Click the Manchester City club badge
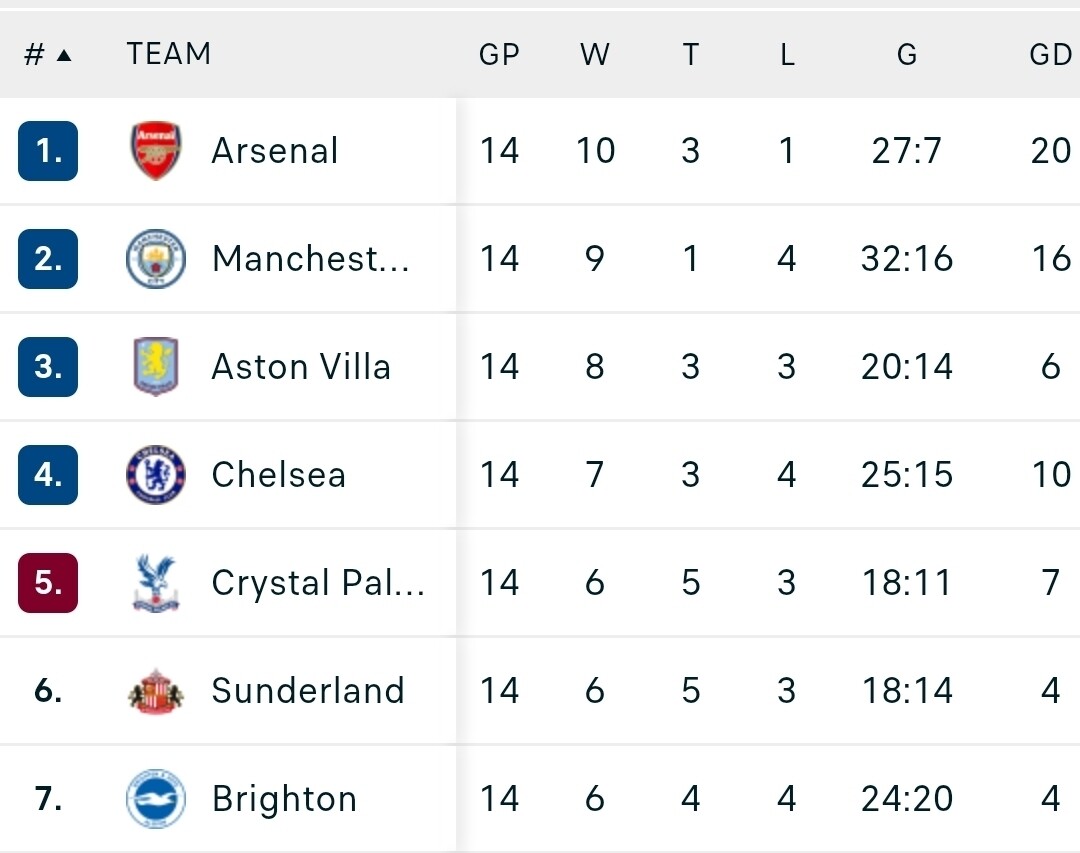Image resolution: width=1080 pixels, height=853 pixels. point(156,259)
